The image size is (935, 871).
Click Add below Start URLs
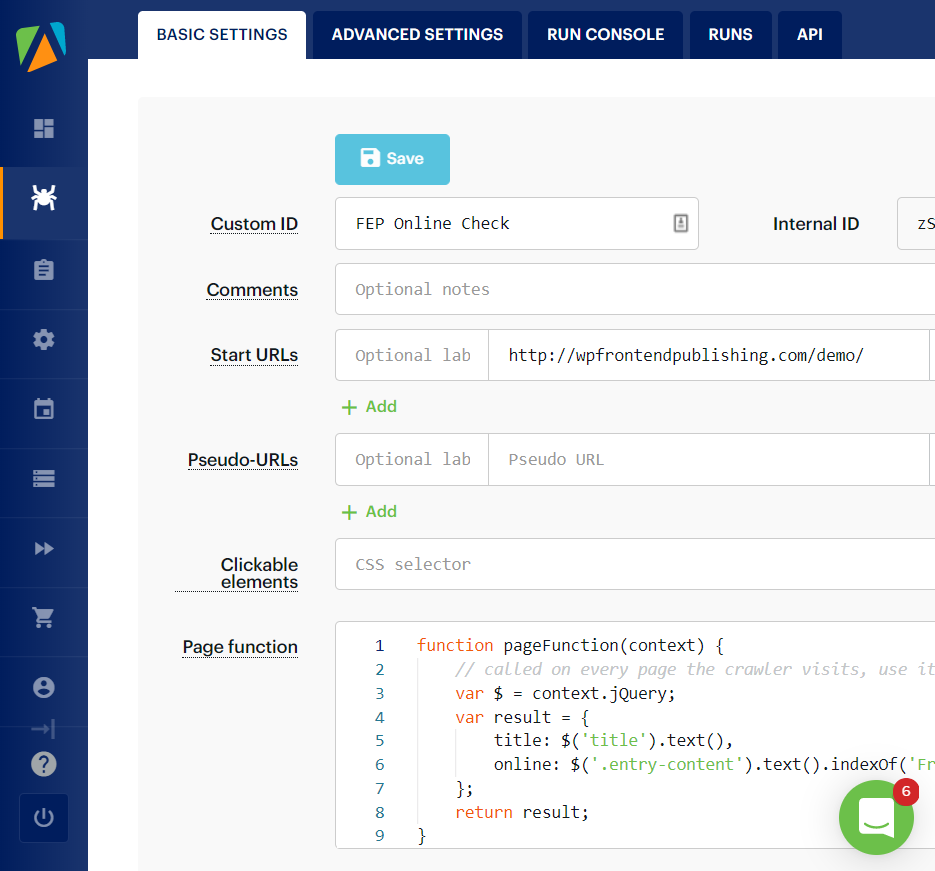click(369, 407)
